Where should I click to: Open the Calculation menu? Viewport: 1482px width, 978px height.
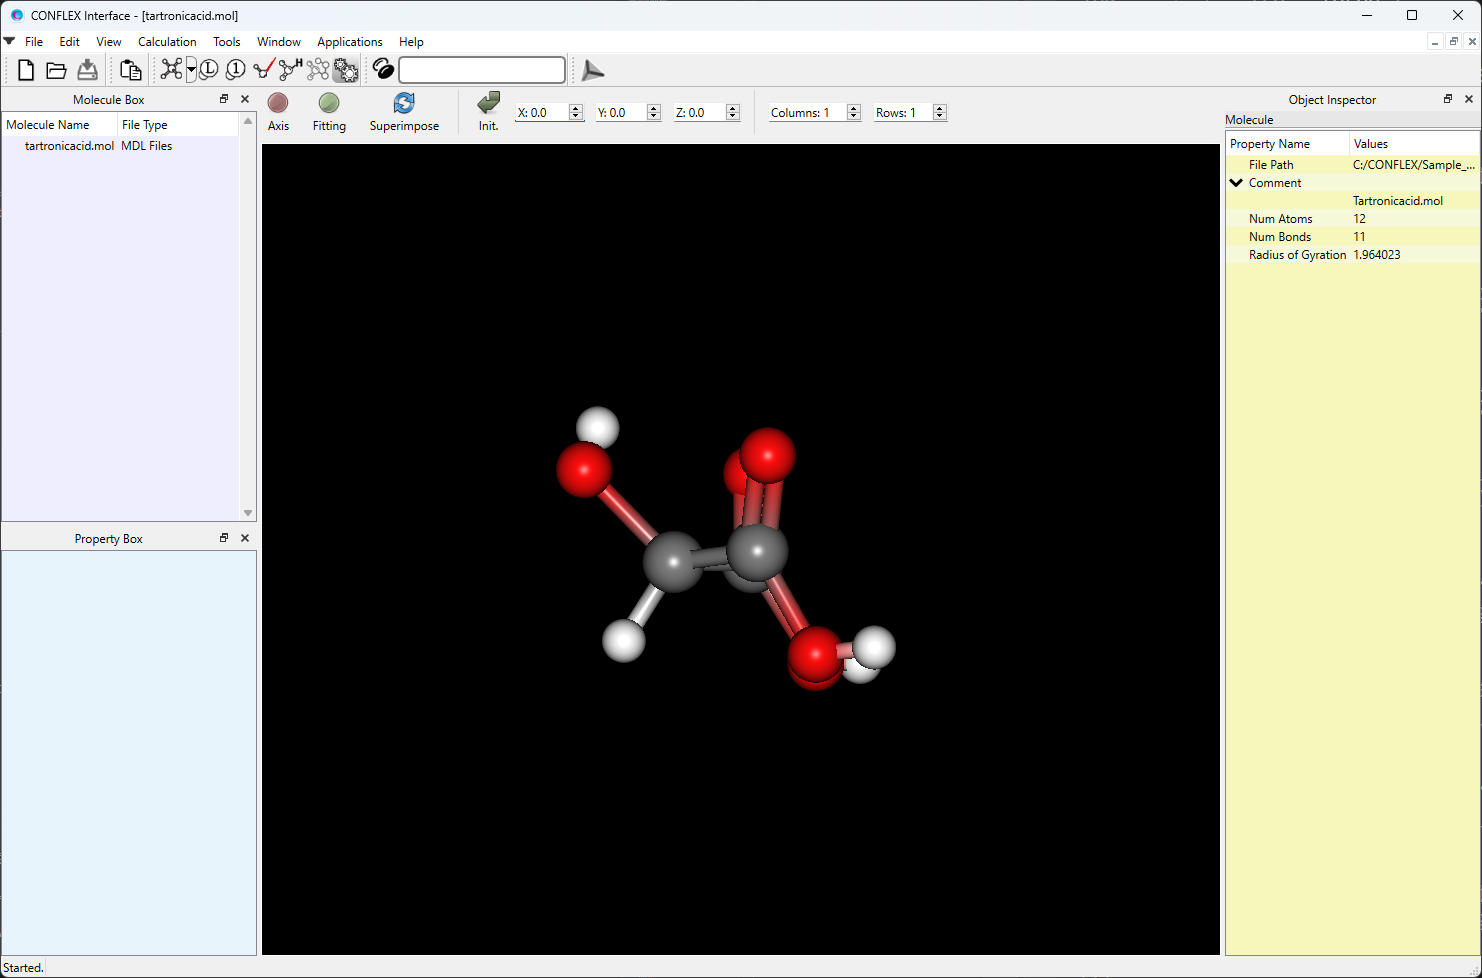pos(166,41)
